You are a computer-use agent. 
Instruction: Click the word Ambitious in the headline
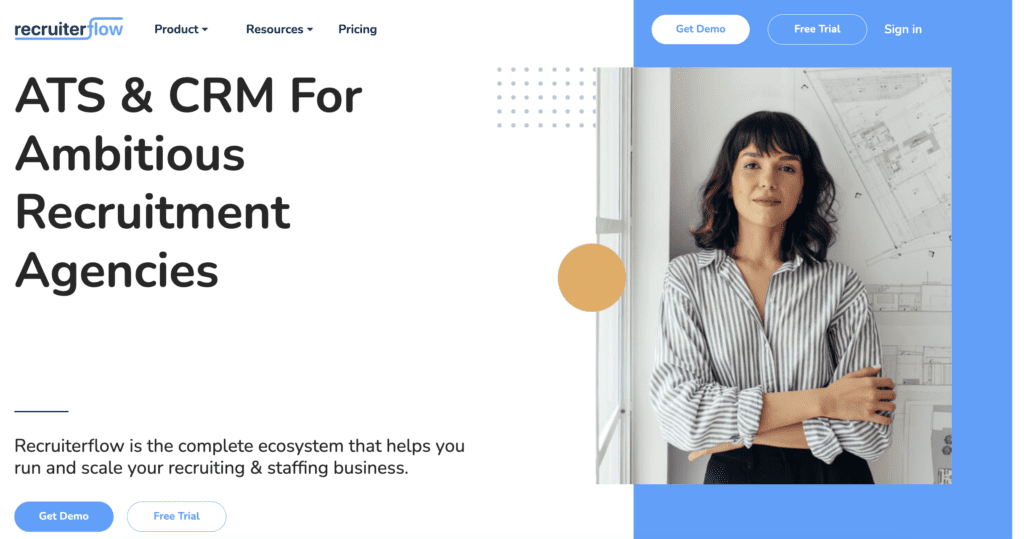[130, 155]
